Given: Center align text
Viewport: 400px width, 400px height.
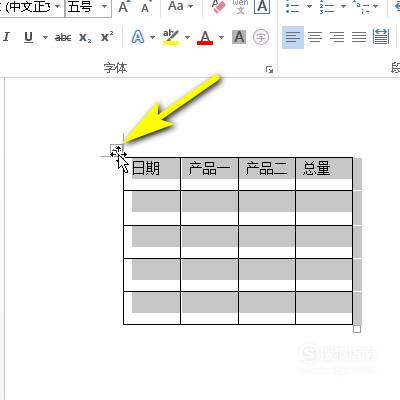Looking at the screenshot, I should pos(315,37).
